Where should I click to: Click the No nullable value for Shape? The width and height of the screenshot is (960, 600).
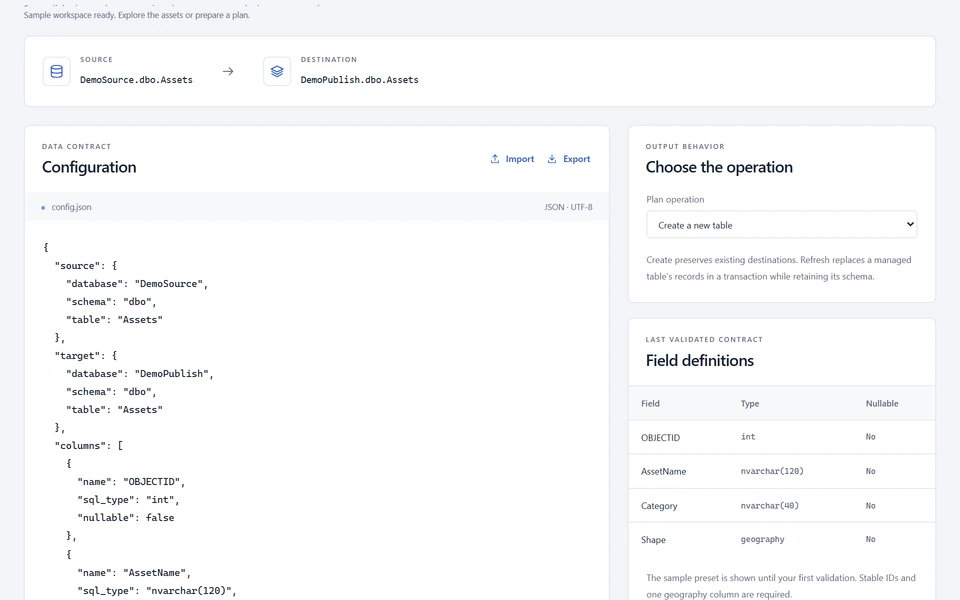click(x=871, y=539)
